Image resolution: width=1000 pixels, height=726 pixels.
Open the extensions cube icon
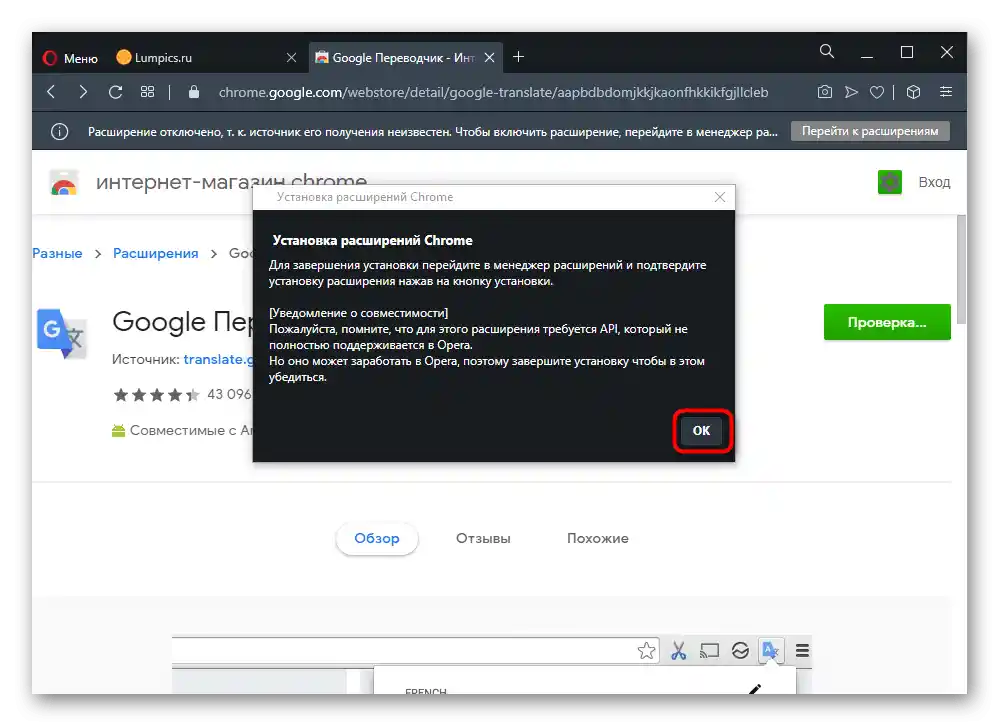pos(913,92)
